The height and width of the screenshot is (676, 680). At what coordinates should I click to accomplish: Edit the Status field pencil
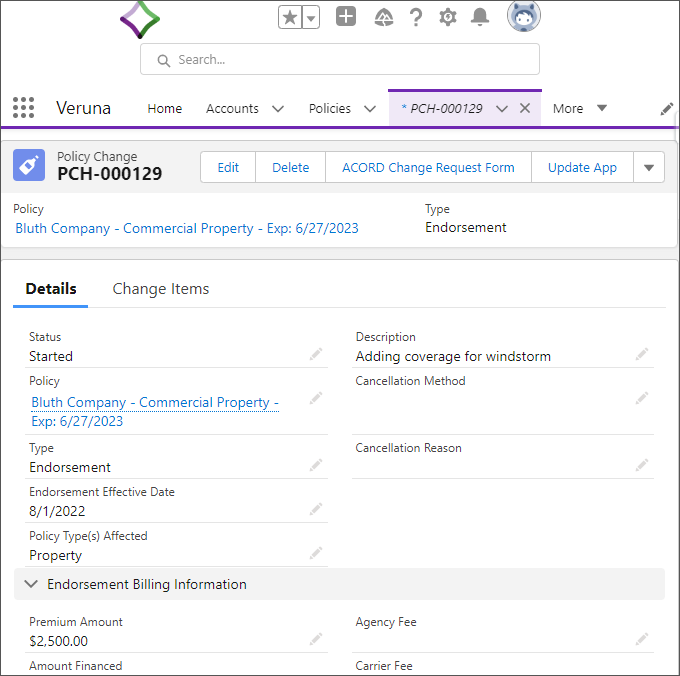316,354
